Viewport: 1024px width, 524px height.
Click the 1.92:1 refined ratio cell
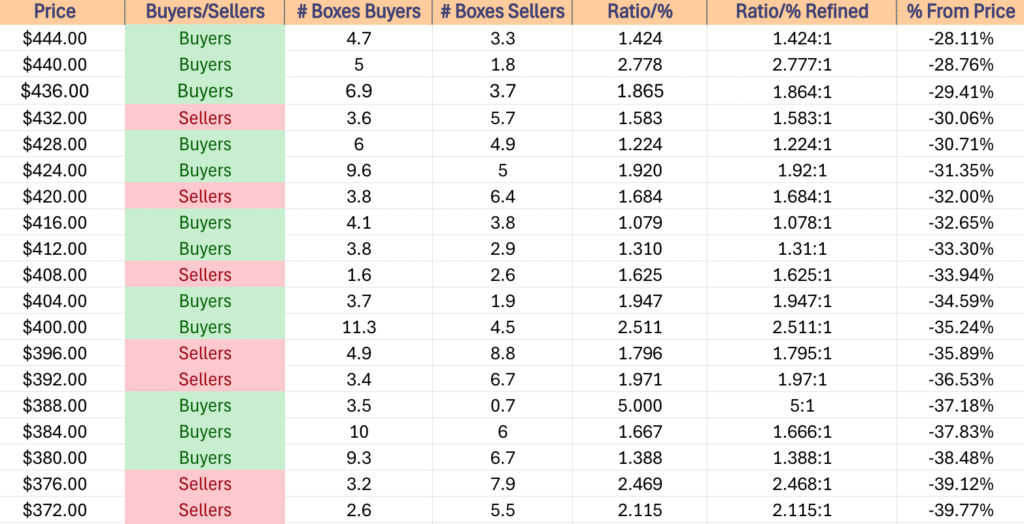[x=802, y=170]
